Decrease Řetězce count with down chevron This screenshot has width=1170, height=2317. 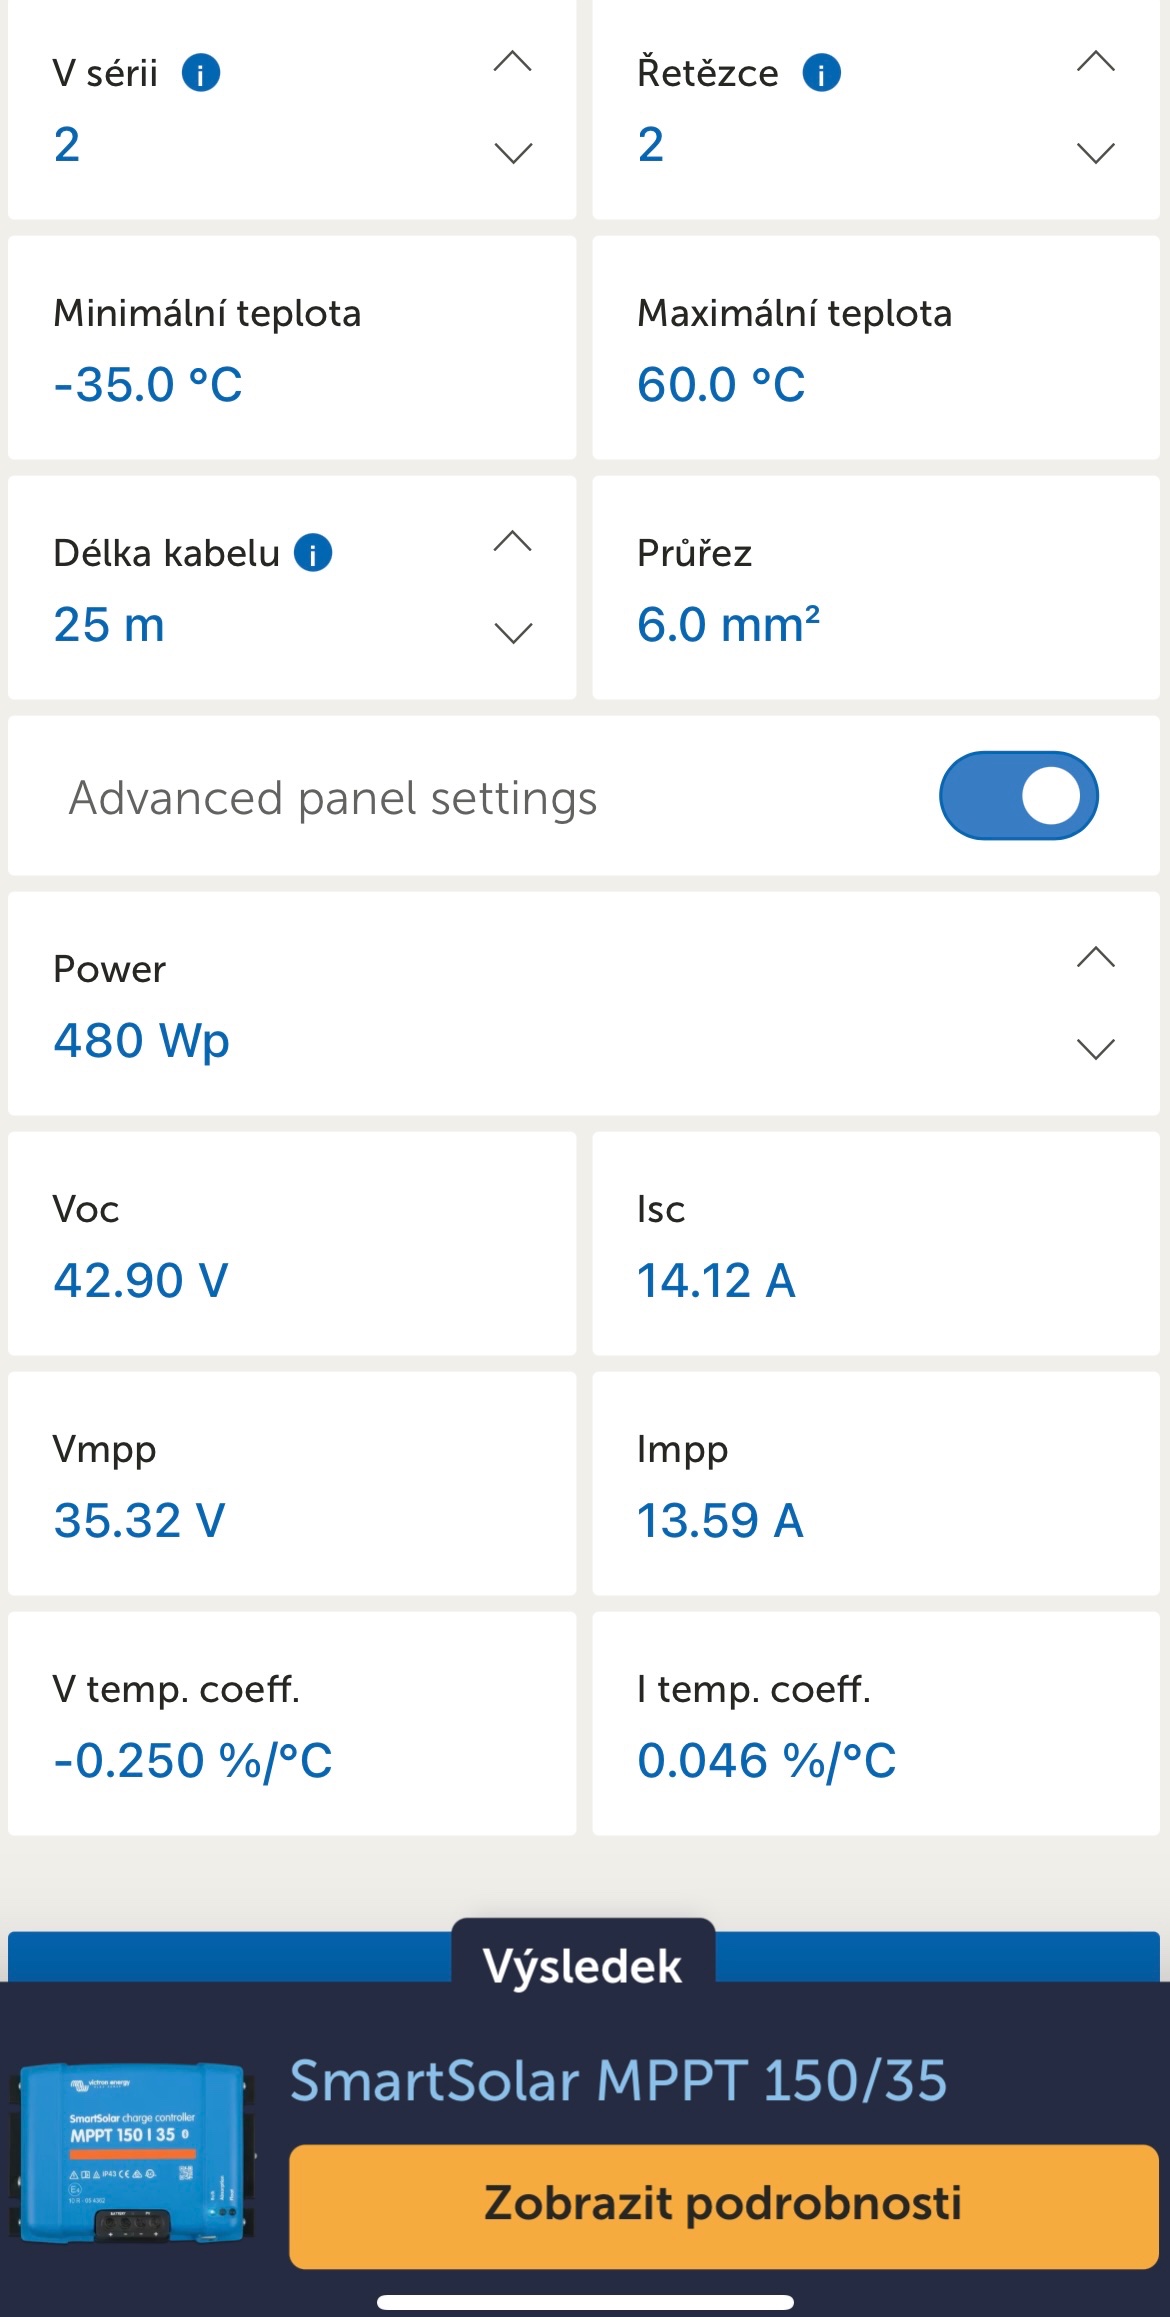click(x=1096, y=153)
